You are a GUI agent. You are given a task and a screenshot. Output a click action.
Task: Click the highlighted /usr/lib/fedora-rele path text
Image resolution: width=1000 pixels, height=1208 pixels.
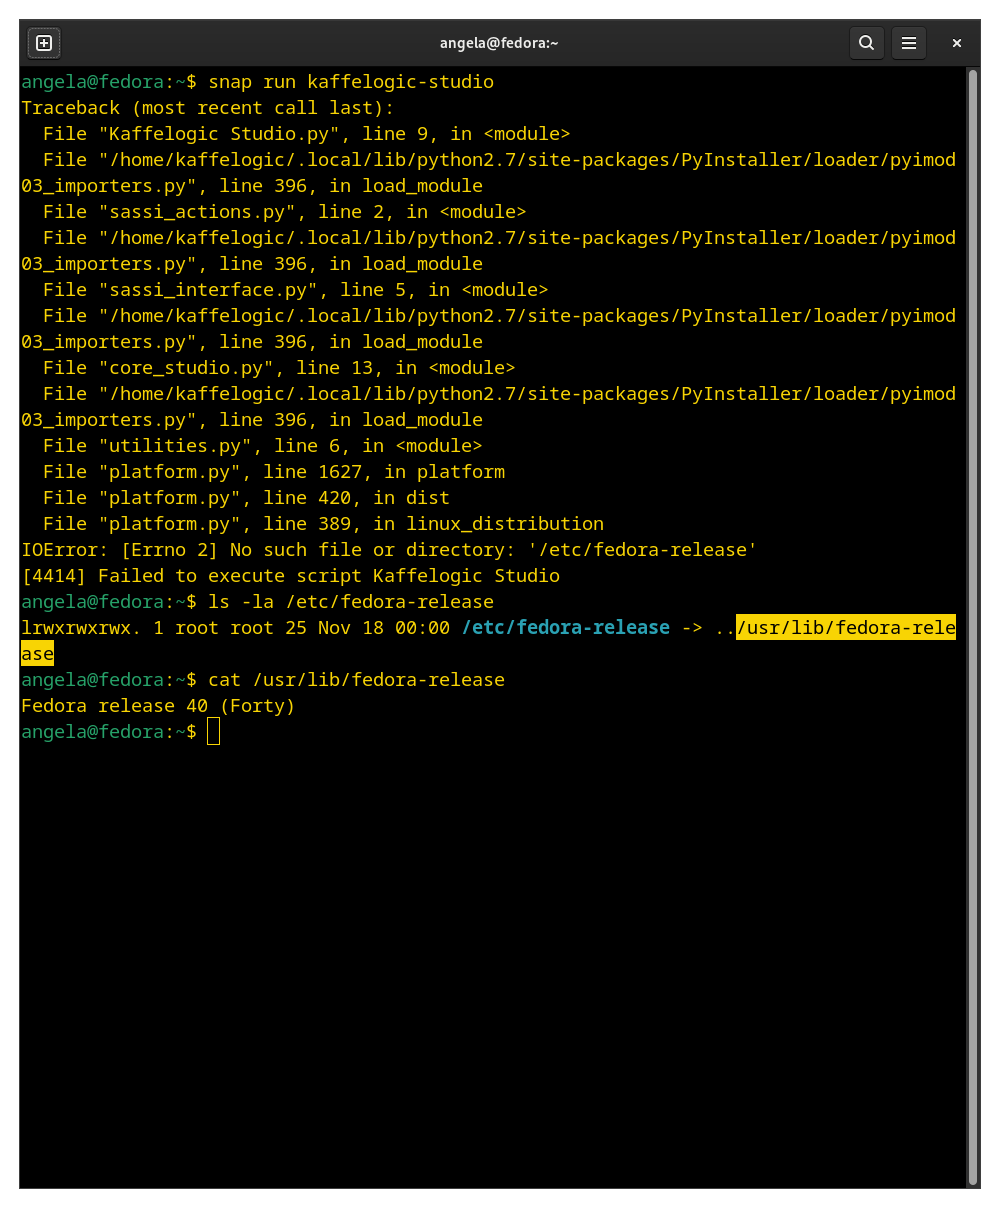845,628
